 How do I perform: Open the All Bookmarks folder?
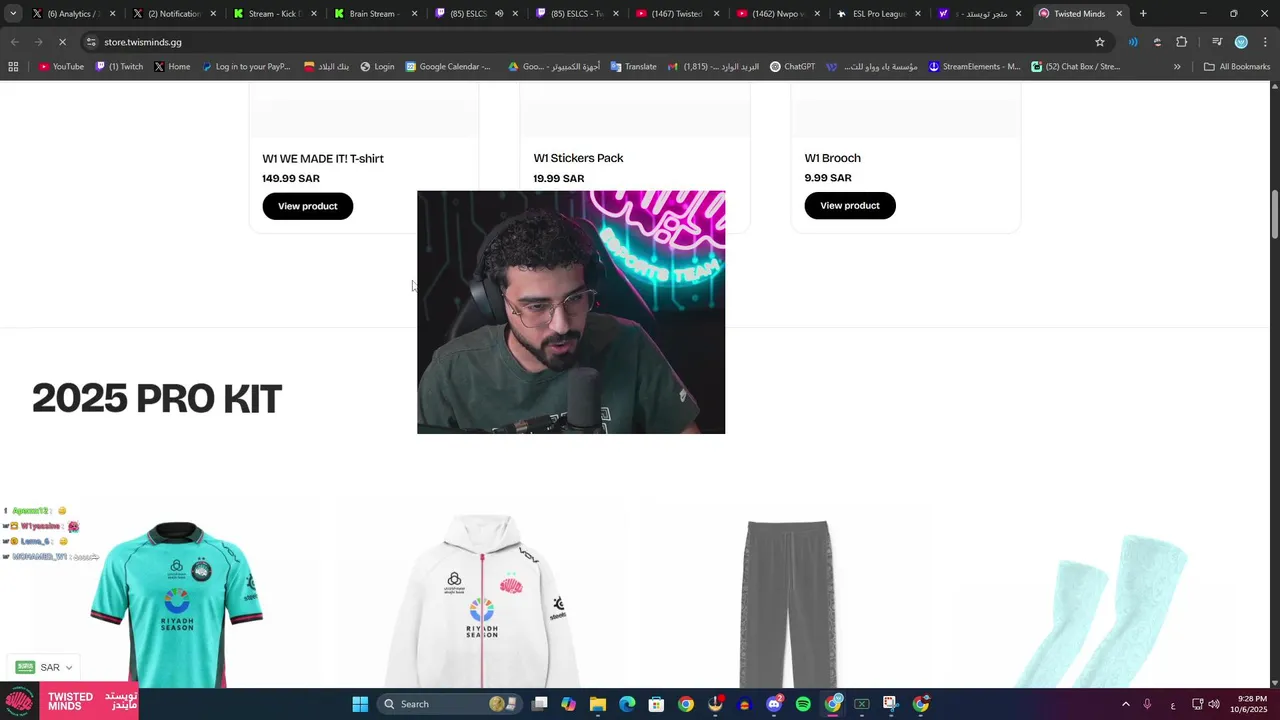1237,67
